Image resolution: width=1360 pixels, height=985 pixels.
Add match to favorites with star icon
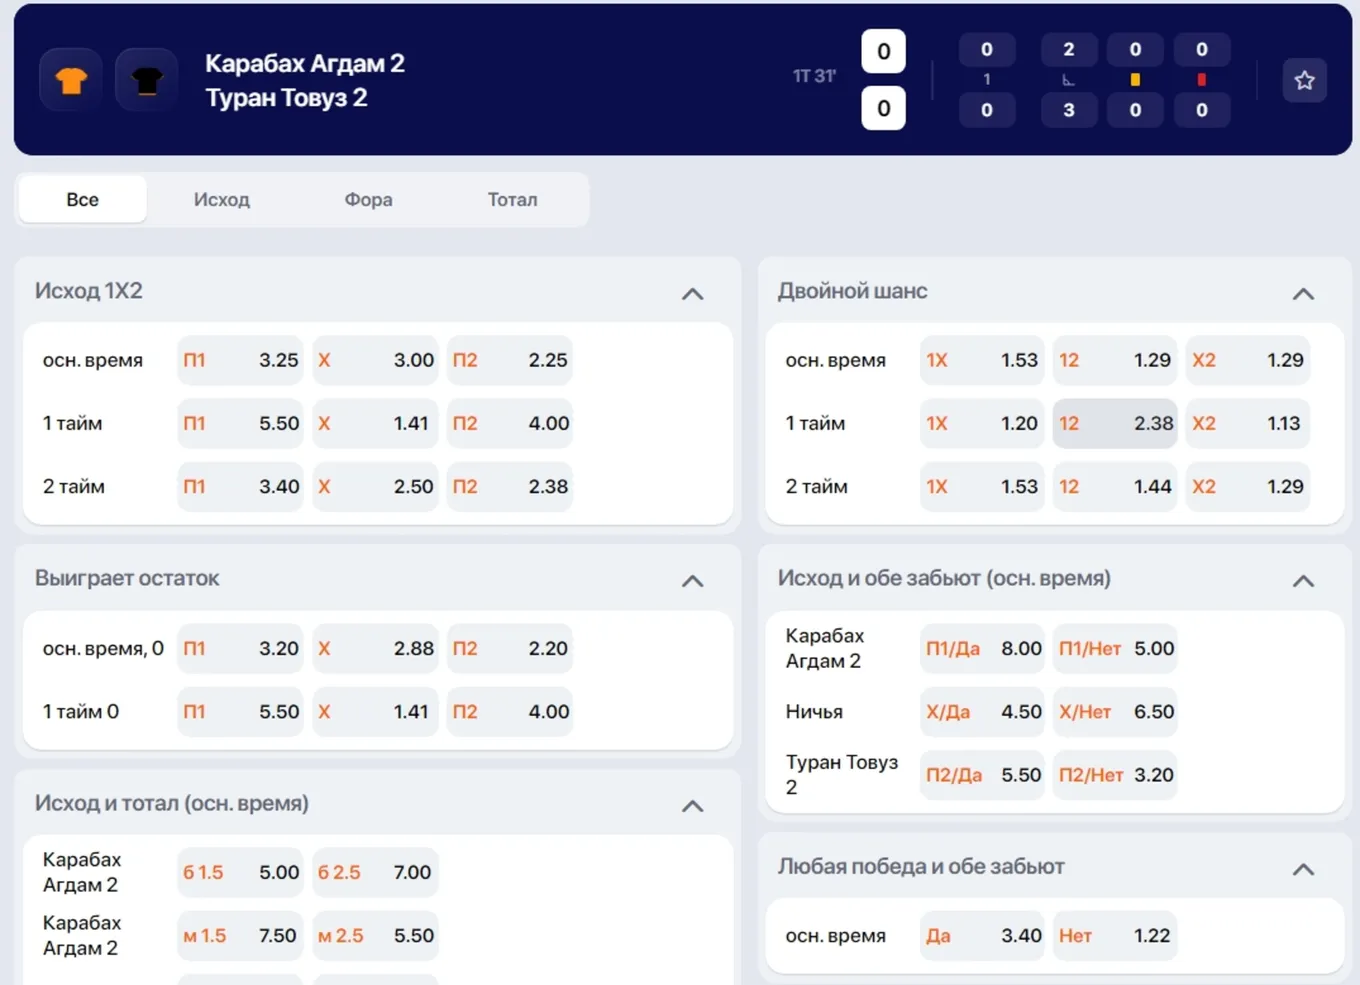pos(1304,81)
